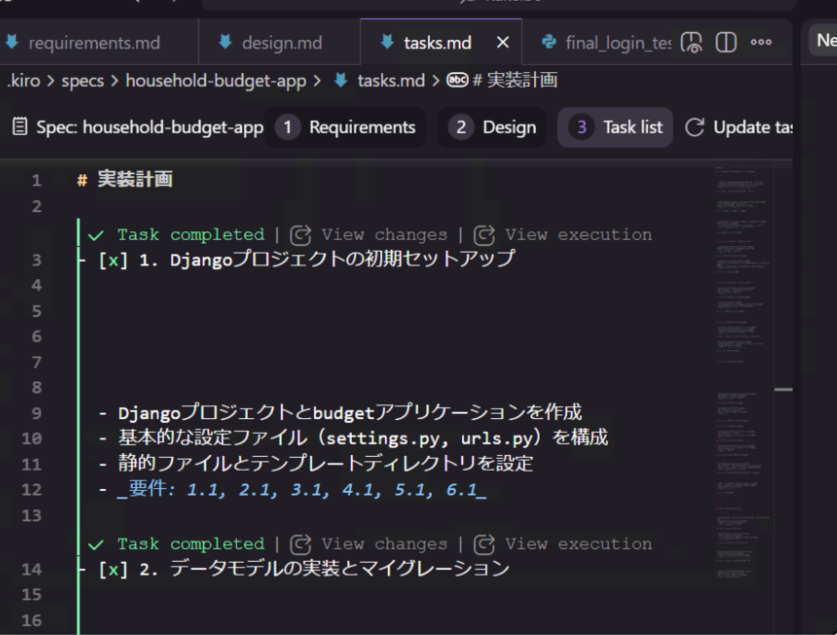Click the [x] checkbox of task 2
837x635 pixels.
point(113,570)
